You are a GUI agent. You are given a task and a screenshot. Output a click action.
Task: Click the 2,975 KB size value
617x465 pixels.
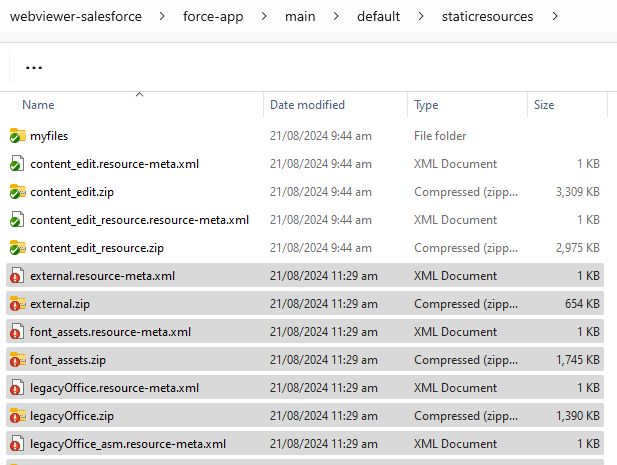point(578,248)
